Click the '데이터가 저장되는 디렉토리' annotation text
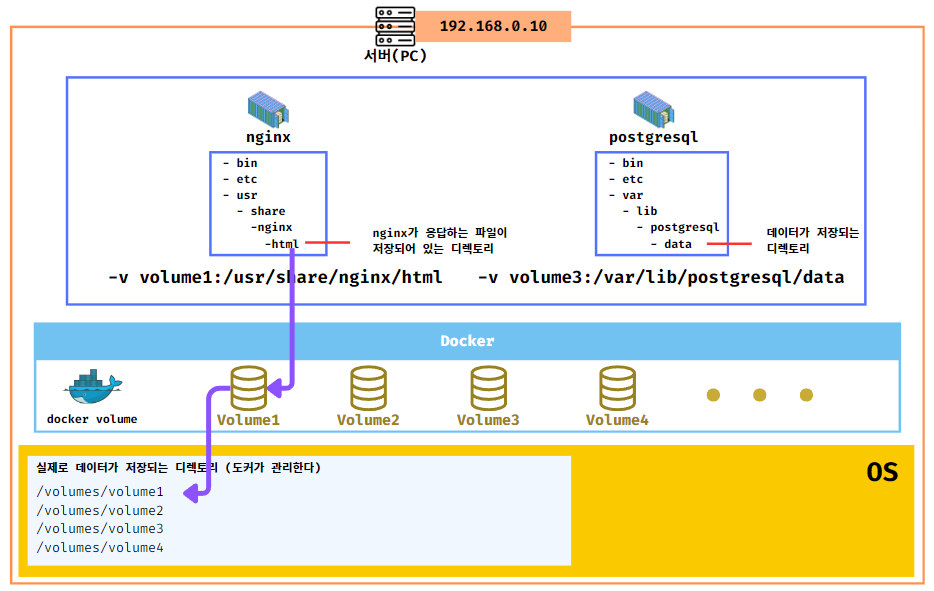Screen dimensions: 934x591 (812, 240)
